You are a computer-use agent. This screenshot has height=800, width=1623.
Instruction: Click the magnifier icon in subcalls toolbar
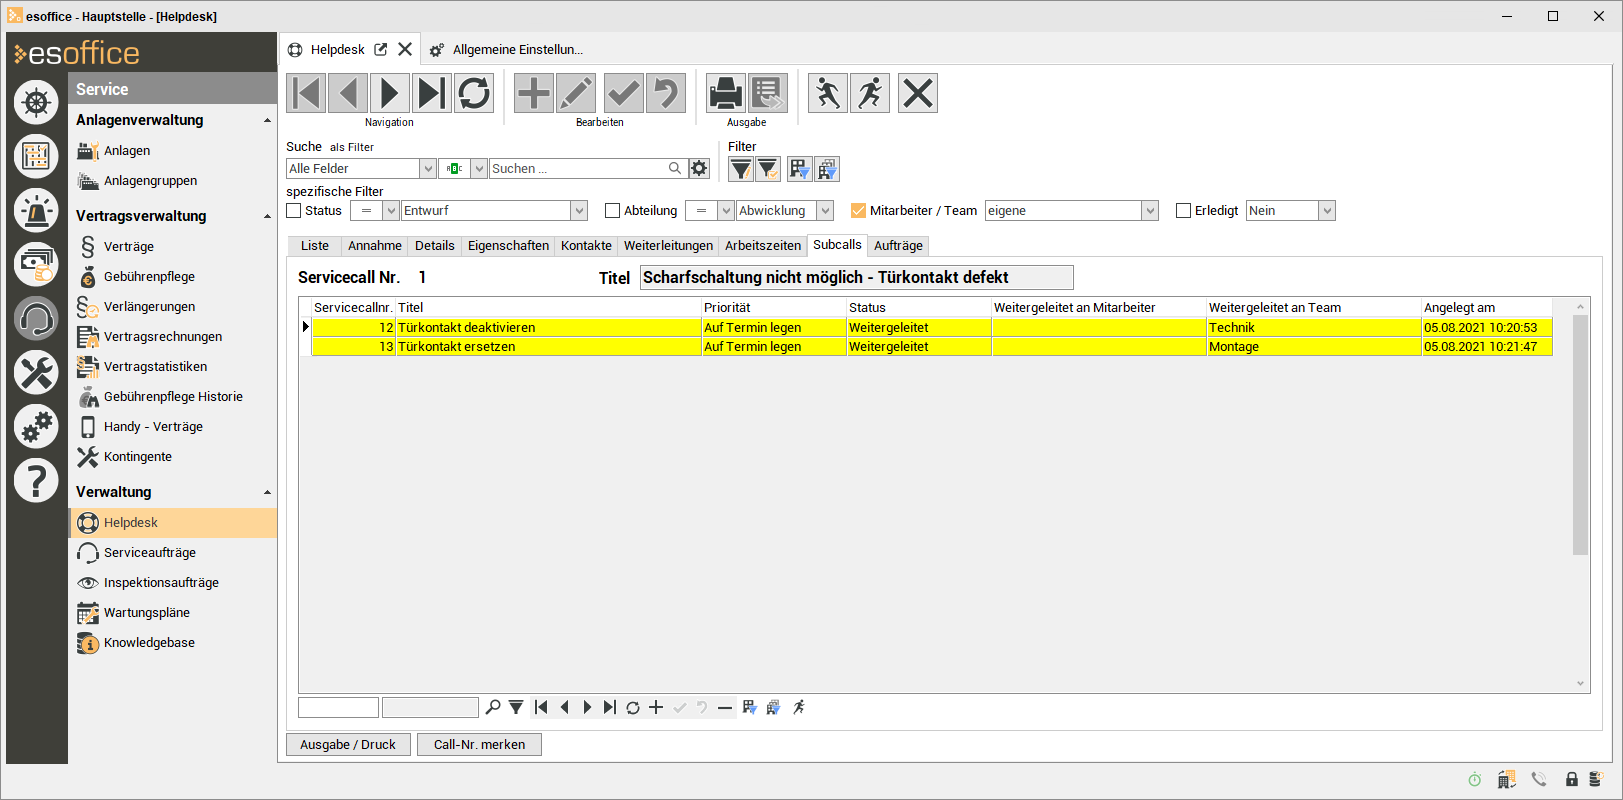pos(493,707)
